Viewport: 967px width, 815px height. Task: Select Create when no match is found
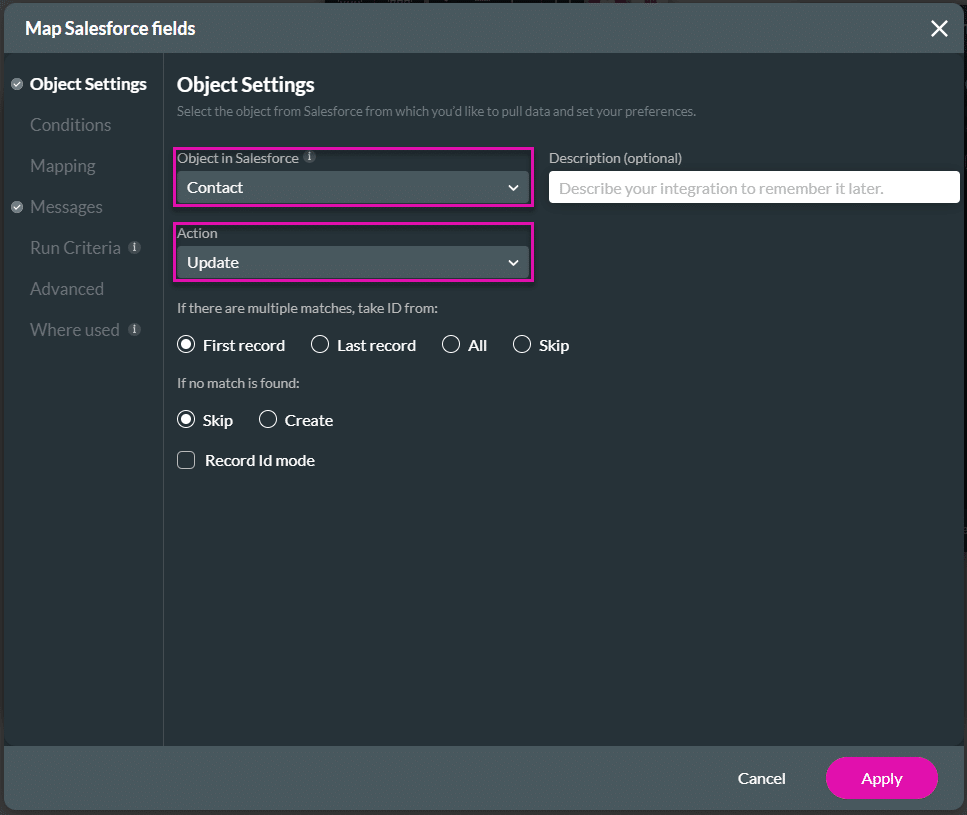tap(268, 420)
